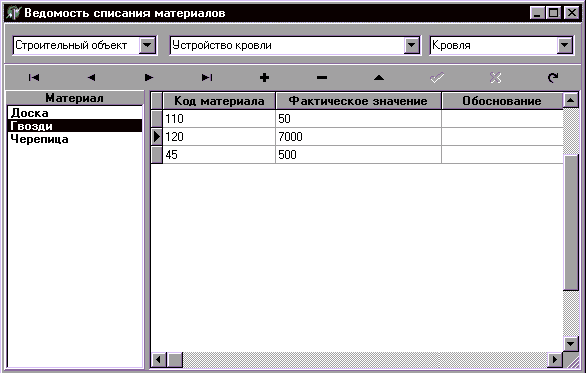Click the Материал list header
Screen dimensions: 587x373
click(74, 98)
